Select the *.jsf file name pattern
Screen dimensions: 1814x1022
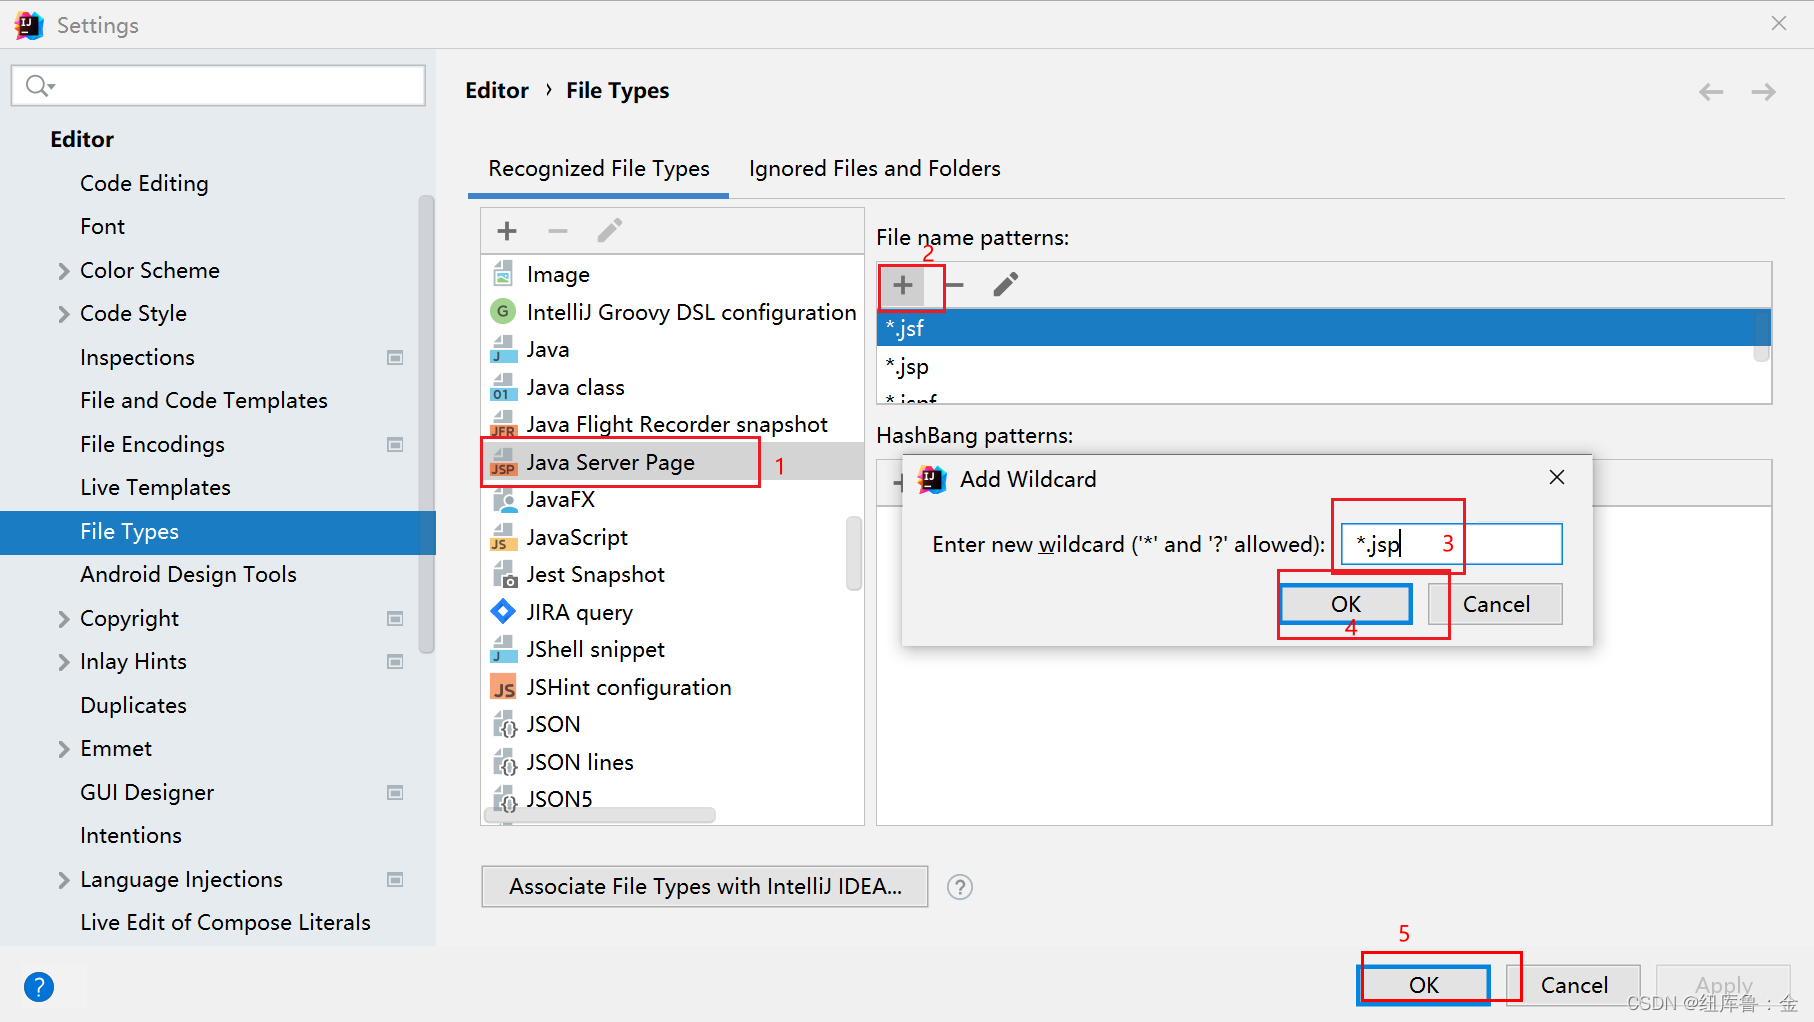[1316, 328]
